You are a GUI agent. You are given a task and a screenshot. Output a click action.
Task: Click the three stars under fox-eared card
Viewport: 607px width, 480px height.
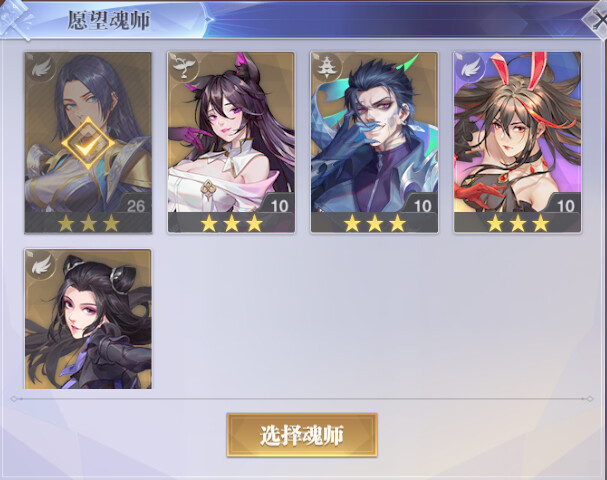(231, 223)
